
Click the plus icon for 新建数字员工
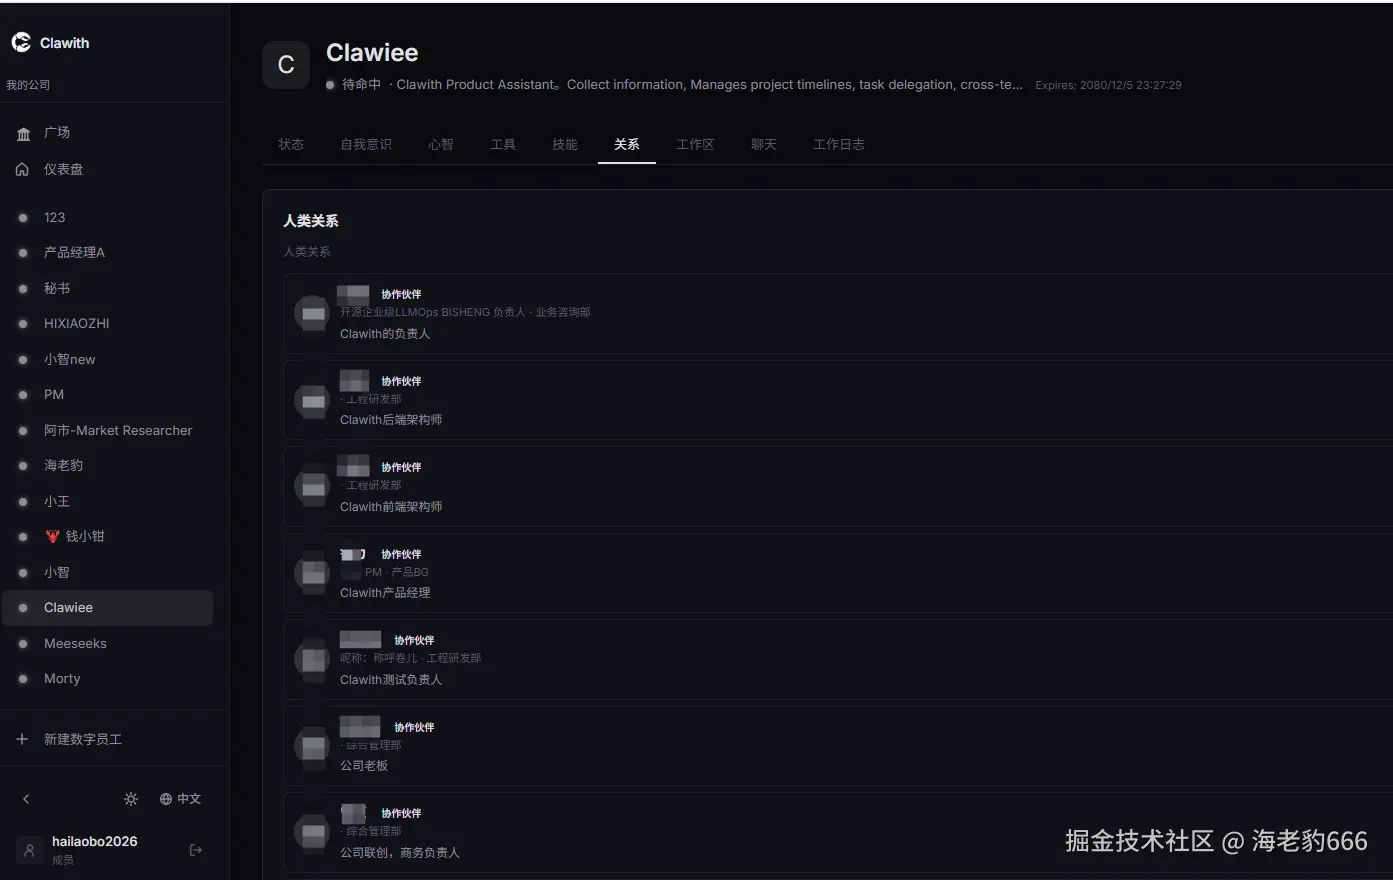coord(22,739)
